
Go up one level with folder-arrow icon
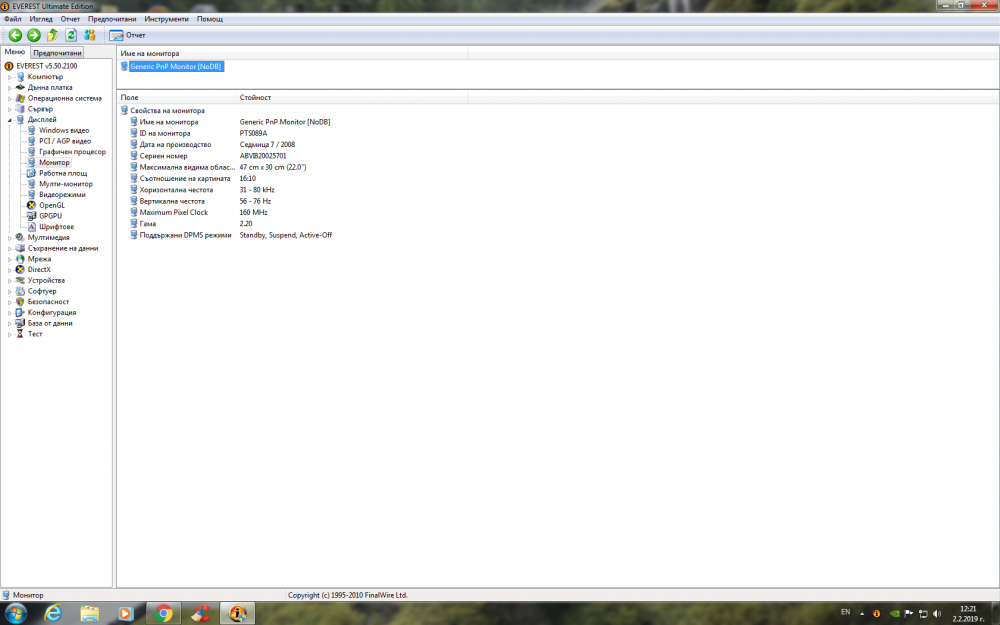(52, 35)
